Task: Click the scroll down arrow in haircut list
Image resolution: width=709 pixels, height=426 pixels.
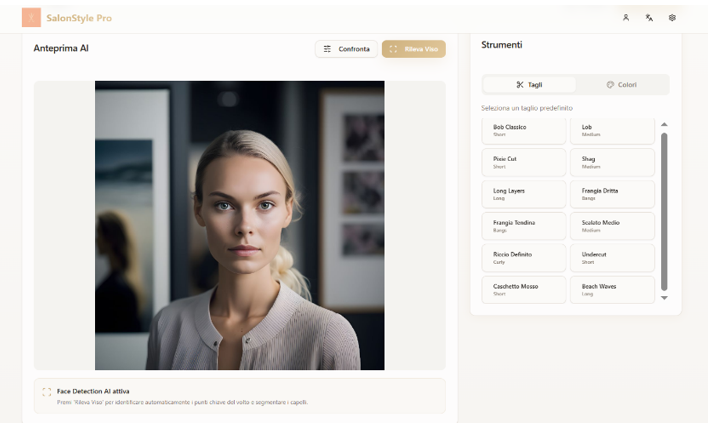Action: tap(664, 298)
